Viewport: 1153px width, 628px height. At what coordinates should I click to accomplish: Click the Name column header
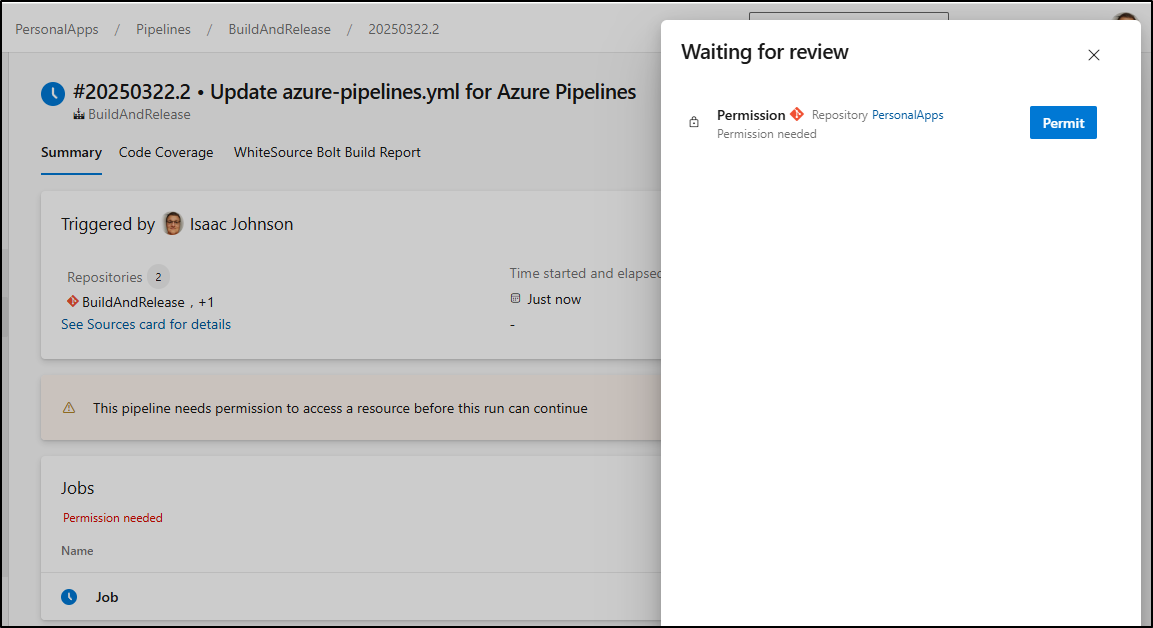tap(77, 551)
